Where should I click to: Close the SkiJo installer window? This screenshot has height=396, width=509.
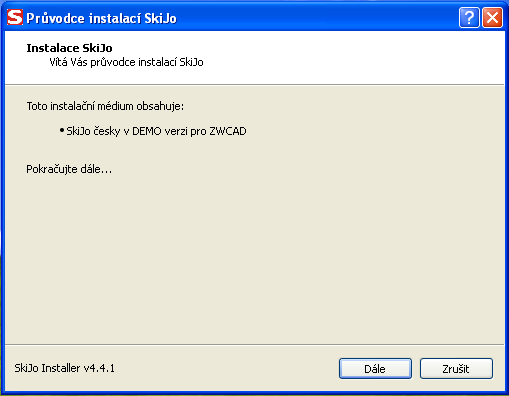coord(492,18)
